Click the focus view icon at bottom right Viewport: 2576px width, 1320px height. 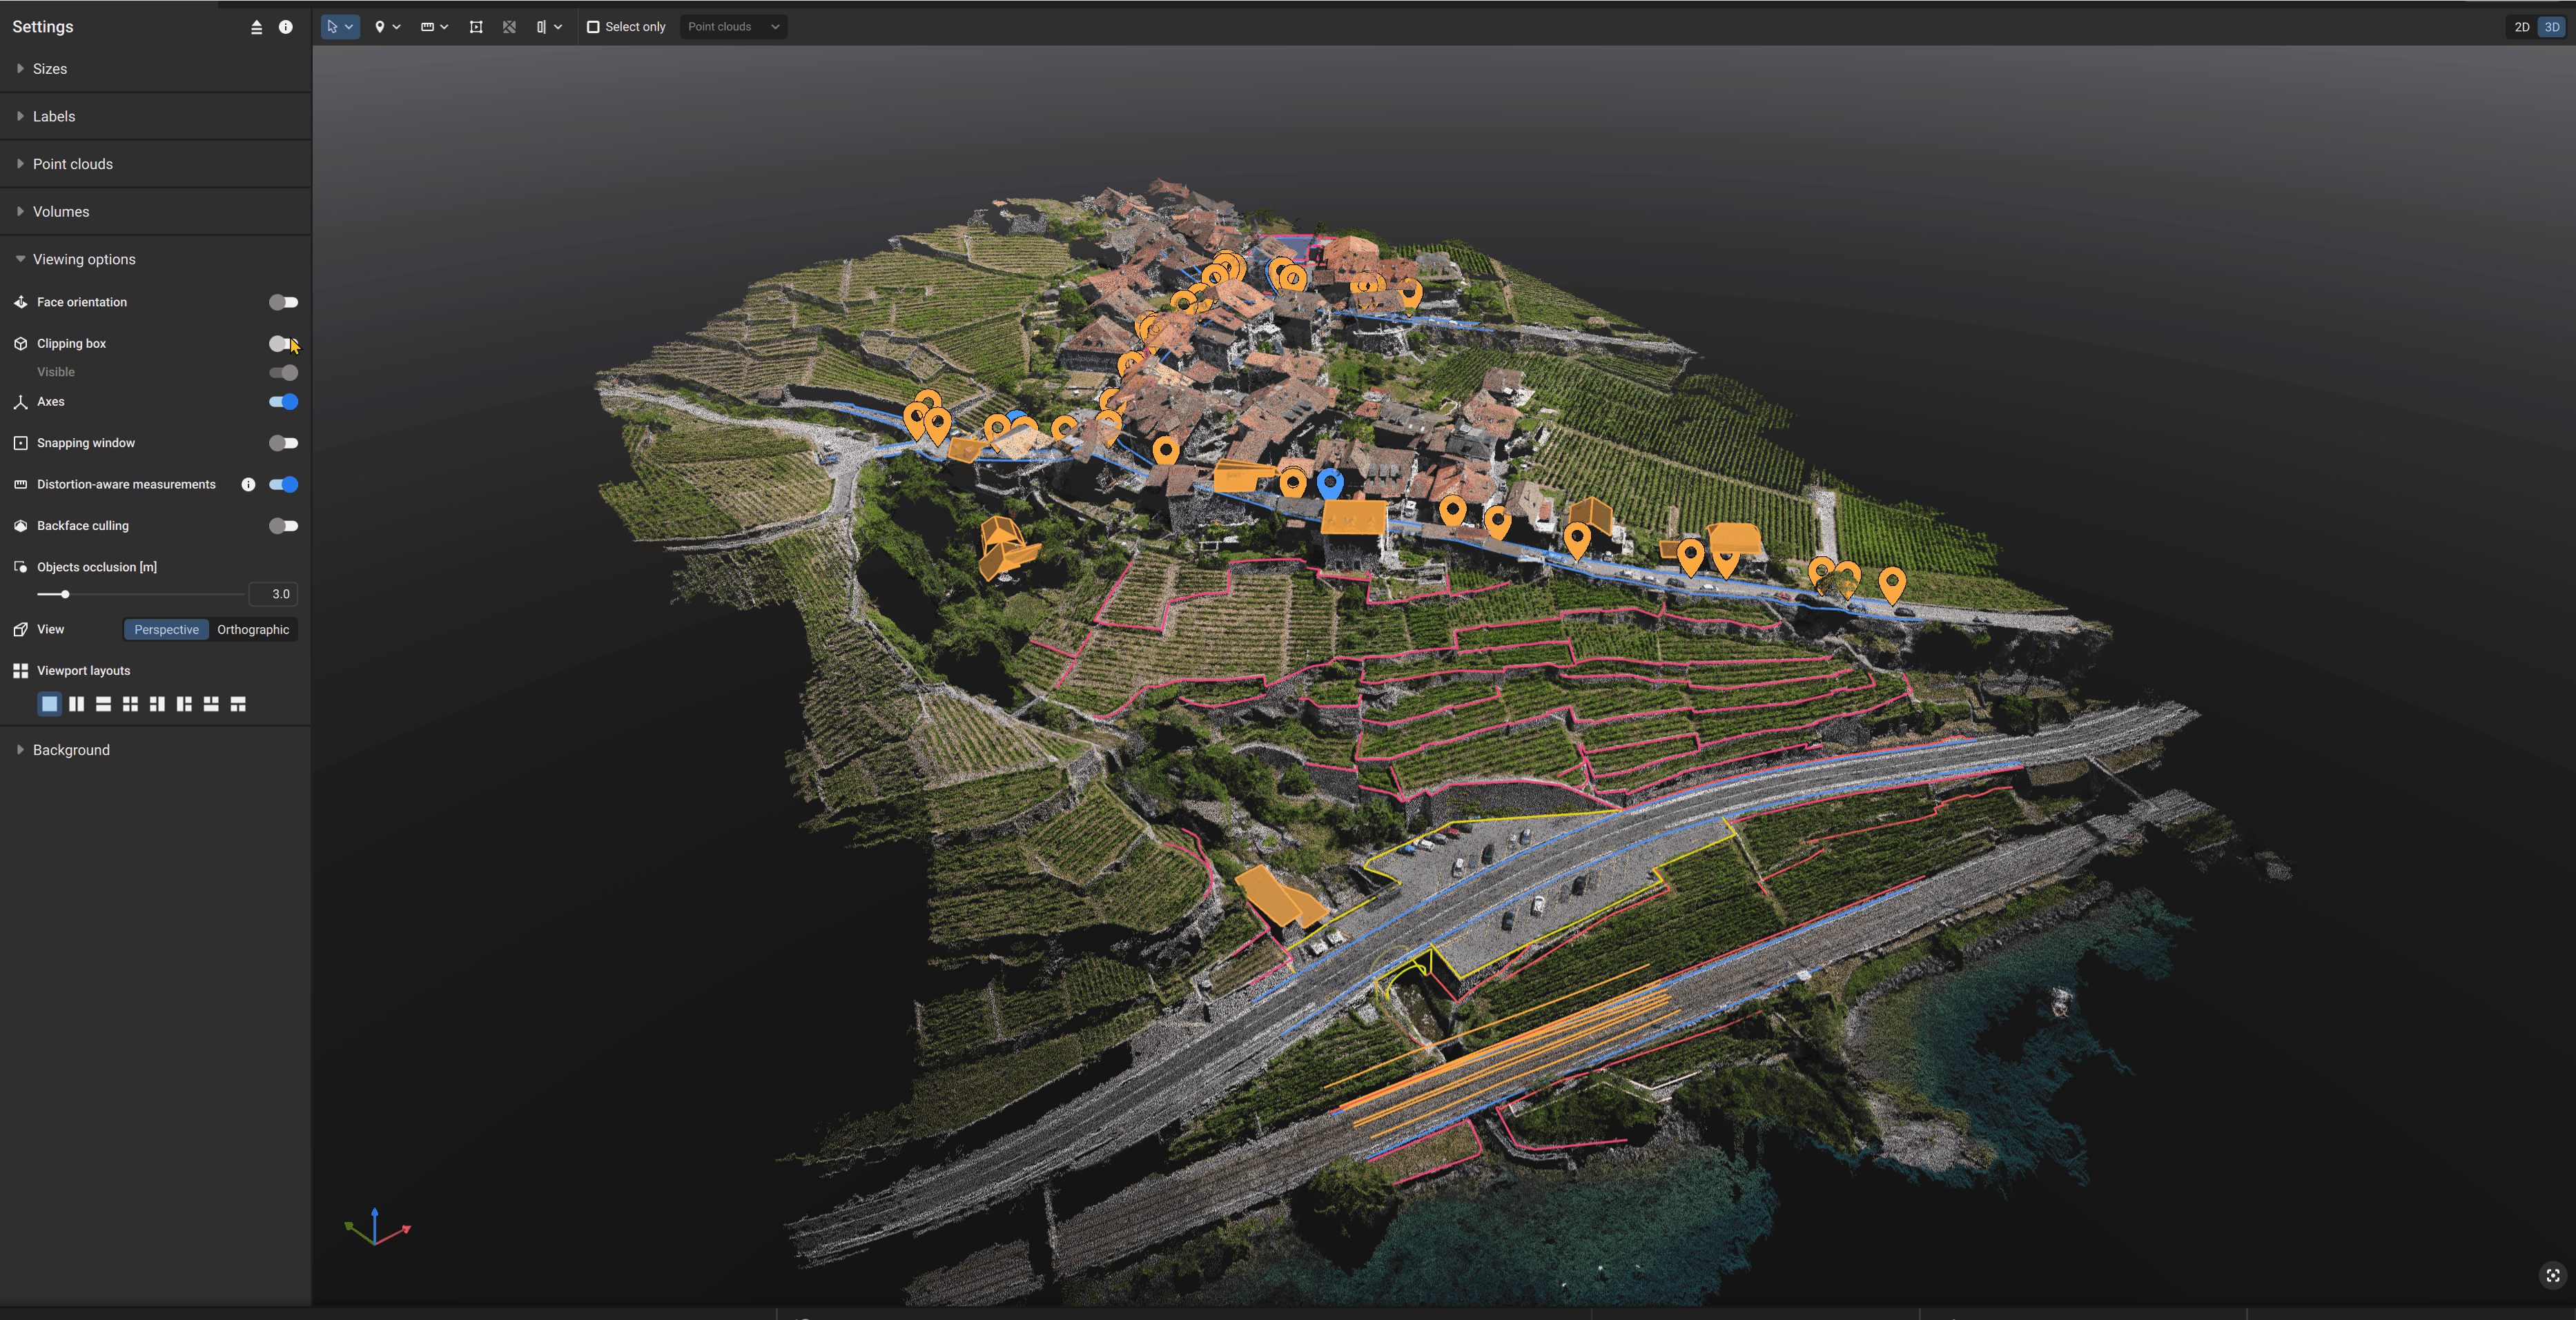coord(2552,1275)
